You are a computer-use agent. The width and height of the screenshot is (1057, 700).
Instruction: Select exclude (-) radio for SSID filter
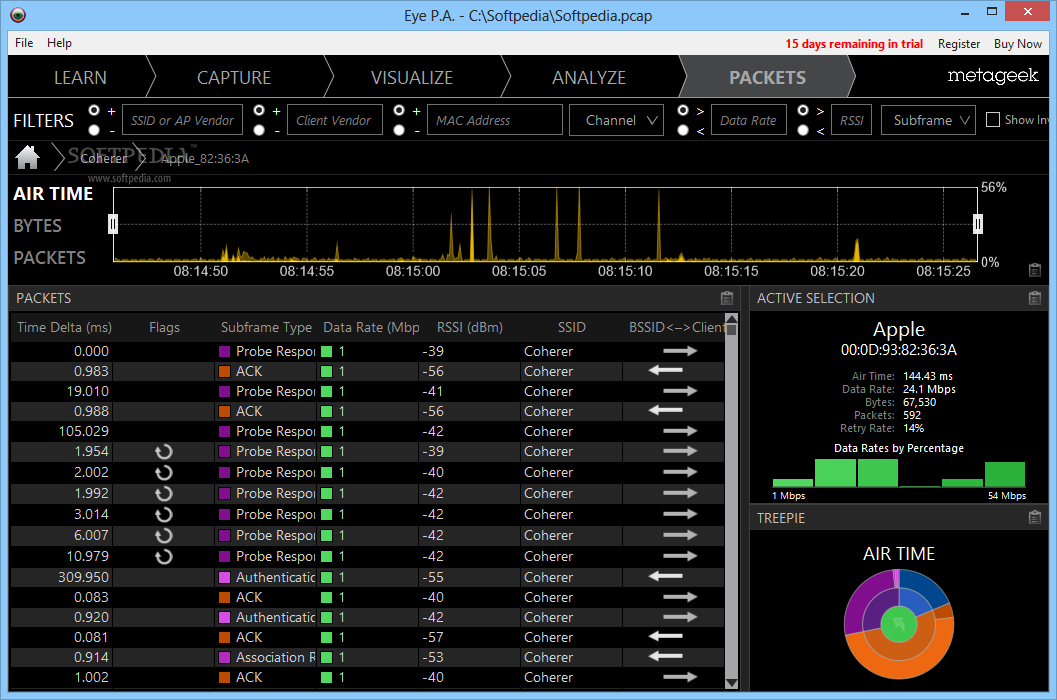94,129
